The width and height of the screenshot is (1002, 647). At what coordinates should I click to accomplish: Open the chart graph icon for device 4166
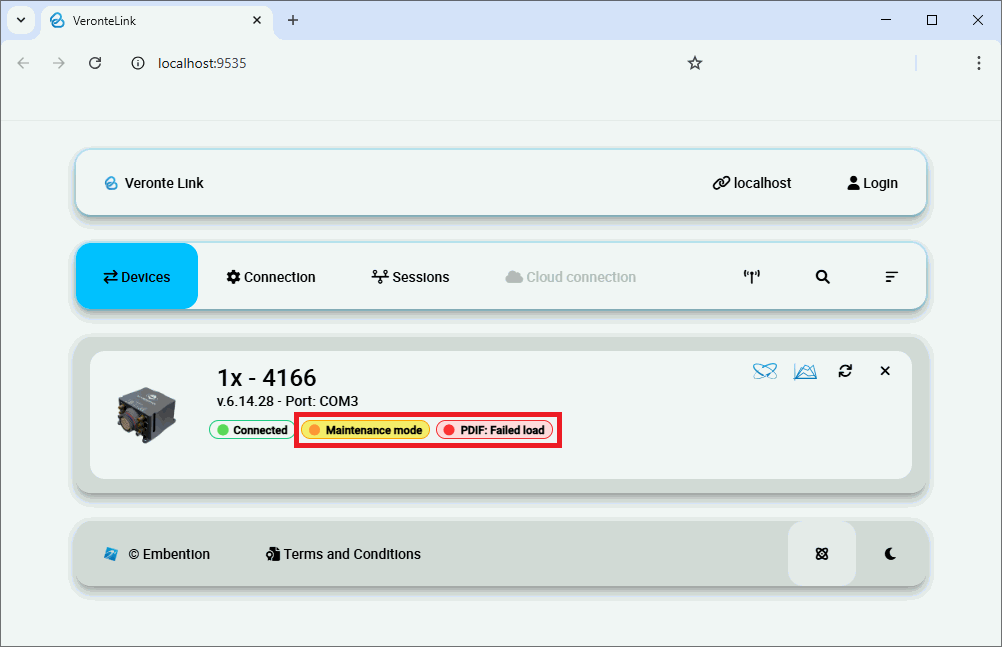pos(805,371)
